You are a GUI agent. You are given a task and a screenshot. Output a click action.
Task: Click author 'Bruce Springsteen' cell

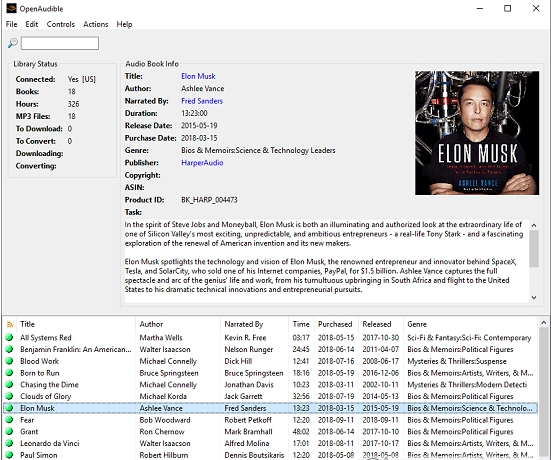pyautogui.click(x=169, y=373)
